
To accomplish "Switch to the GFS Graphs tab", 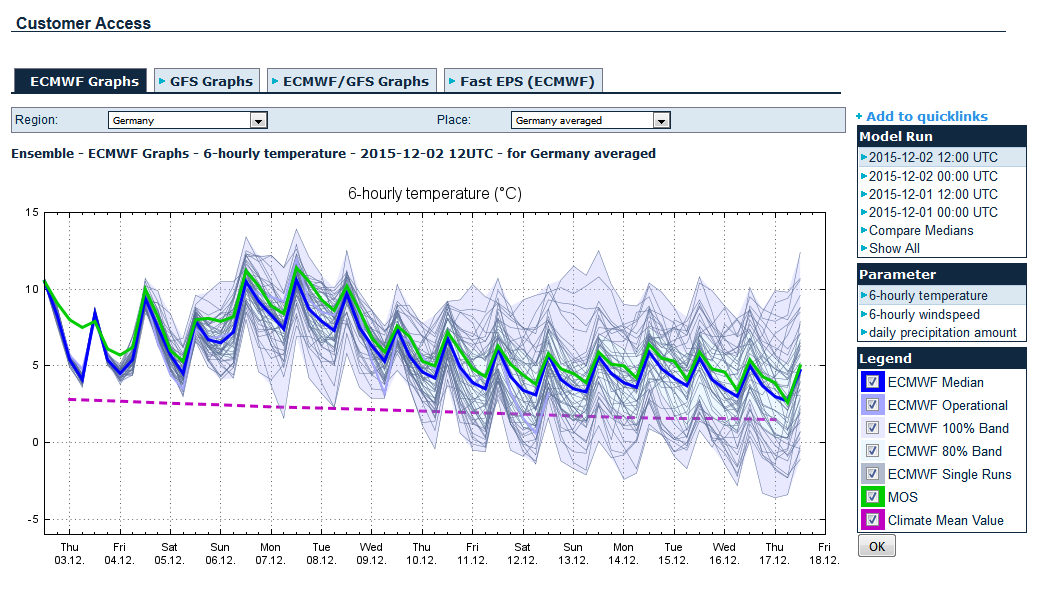I will coord(207,81).
